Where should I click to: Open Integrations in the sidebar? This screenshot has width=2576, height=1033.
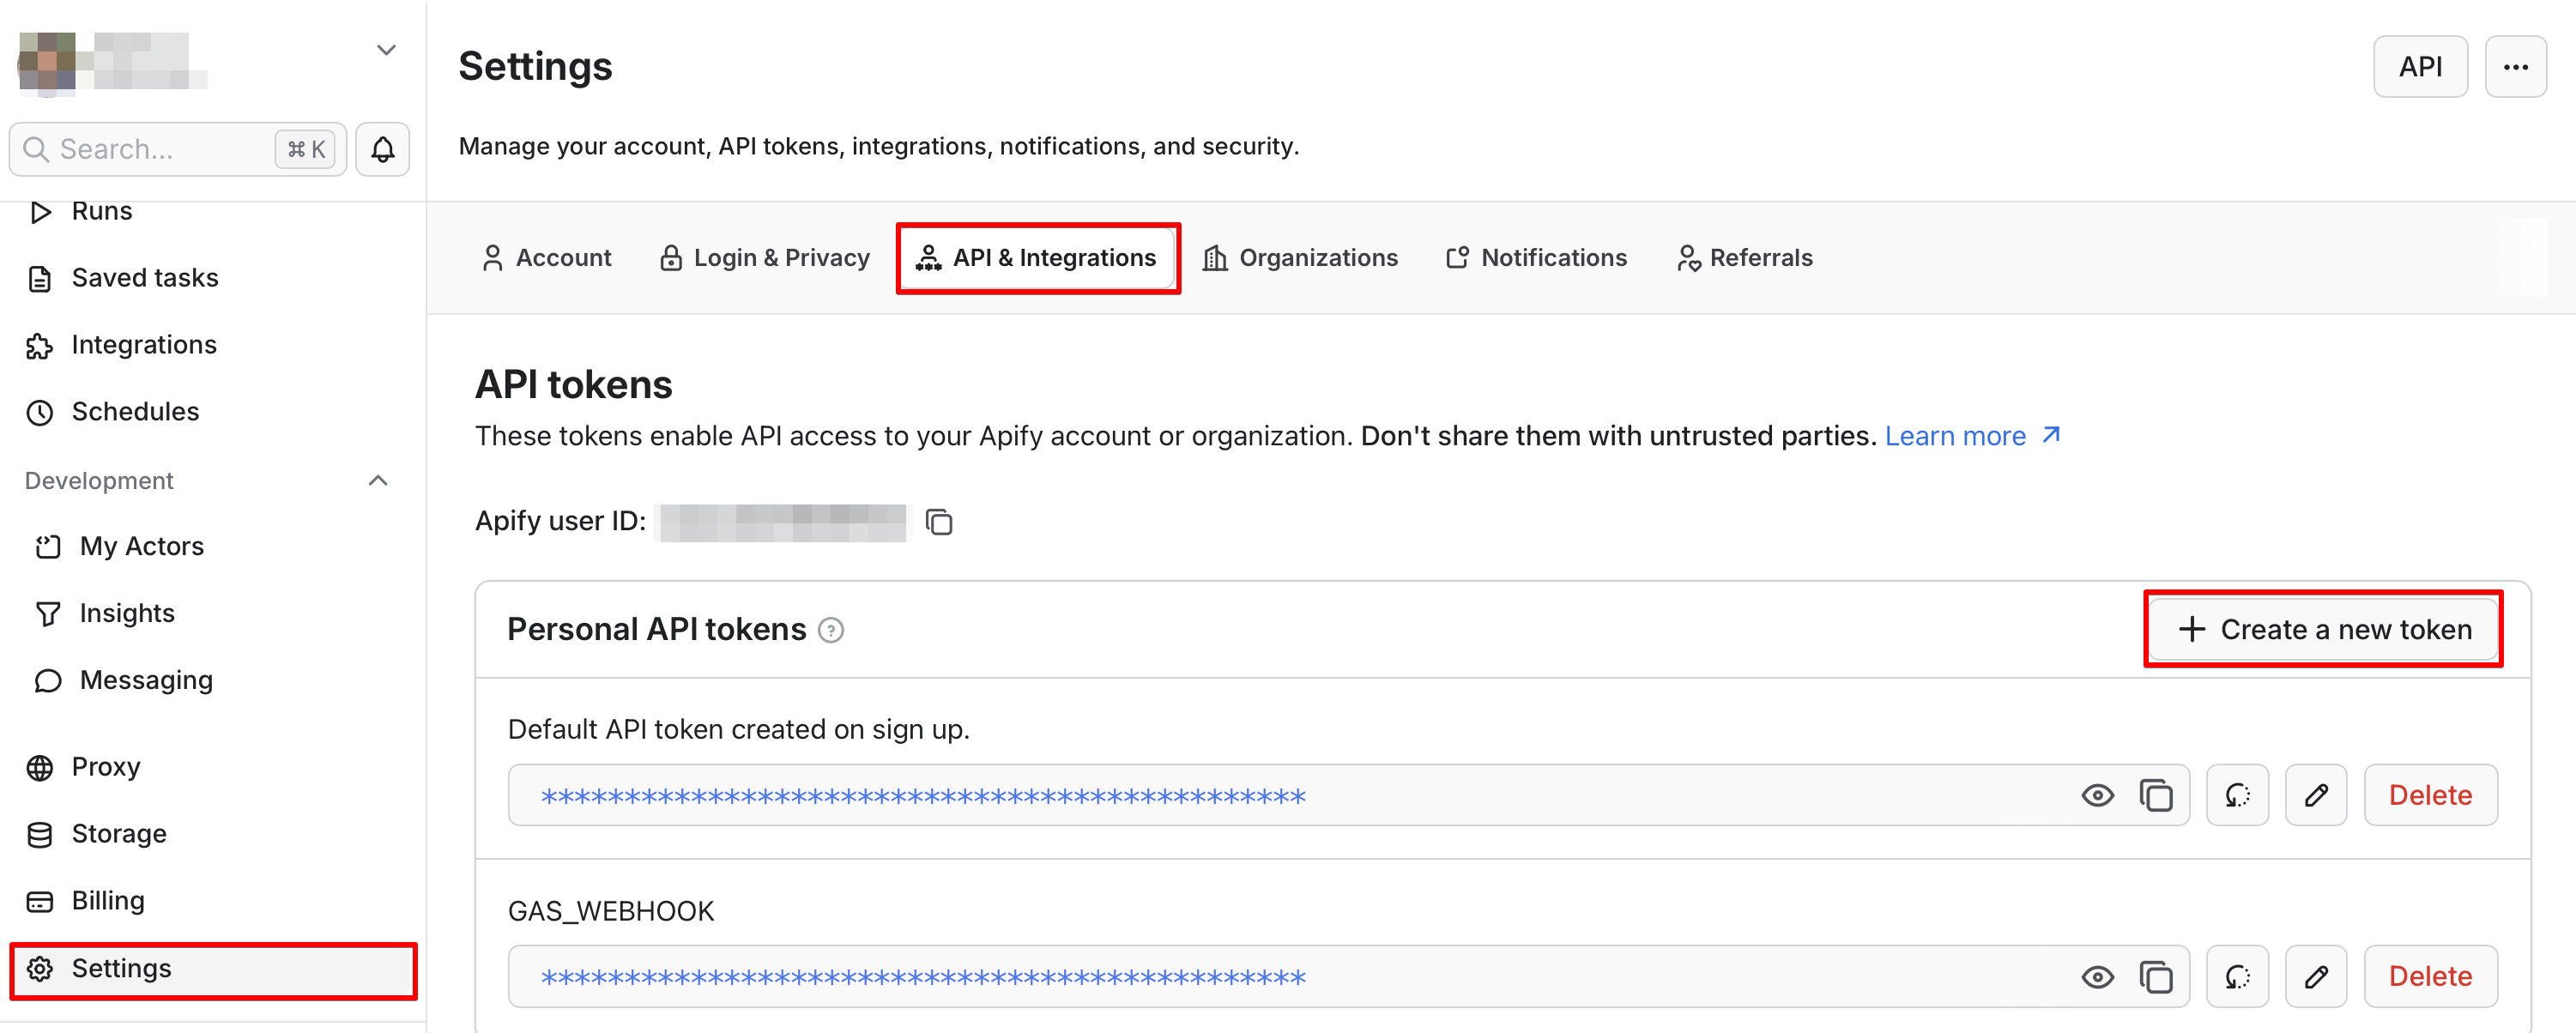click(144, 345)
